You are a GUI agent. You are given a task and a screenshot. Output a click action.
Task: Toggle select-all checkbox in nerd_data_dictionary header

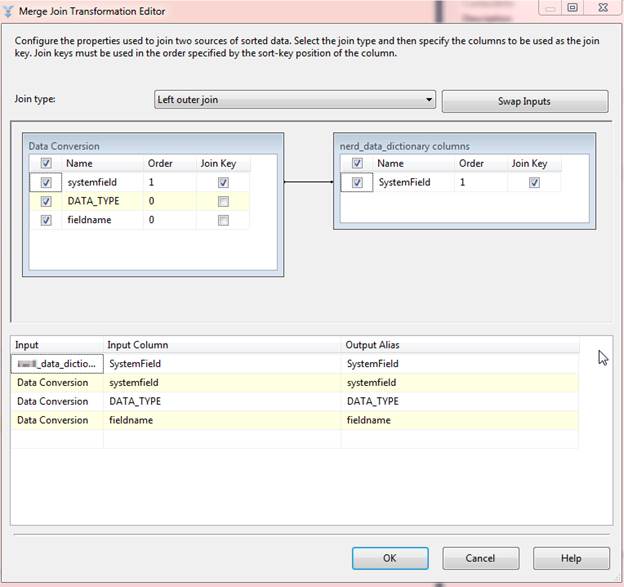tap(358, 164)
